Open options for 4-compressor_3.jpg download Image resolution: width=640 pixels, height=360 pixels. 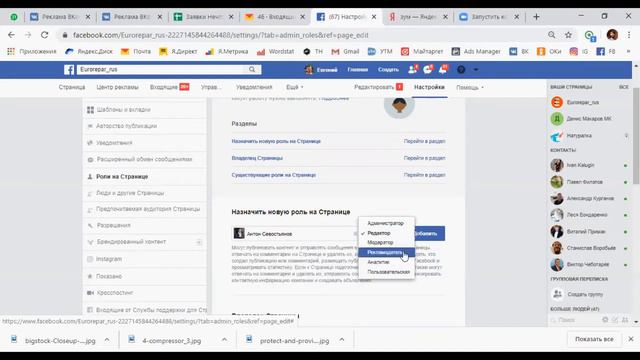pos(224,340)
